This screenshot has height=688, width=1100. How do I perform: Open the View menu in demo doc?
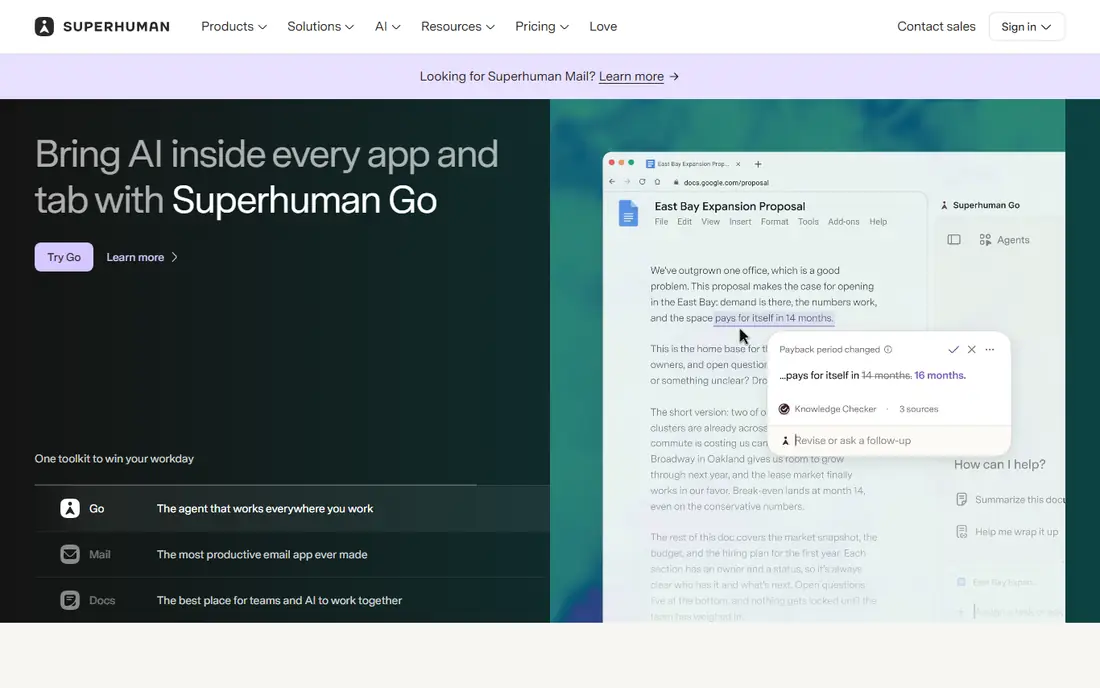coord(710,222)
